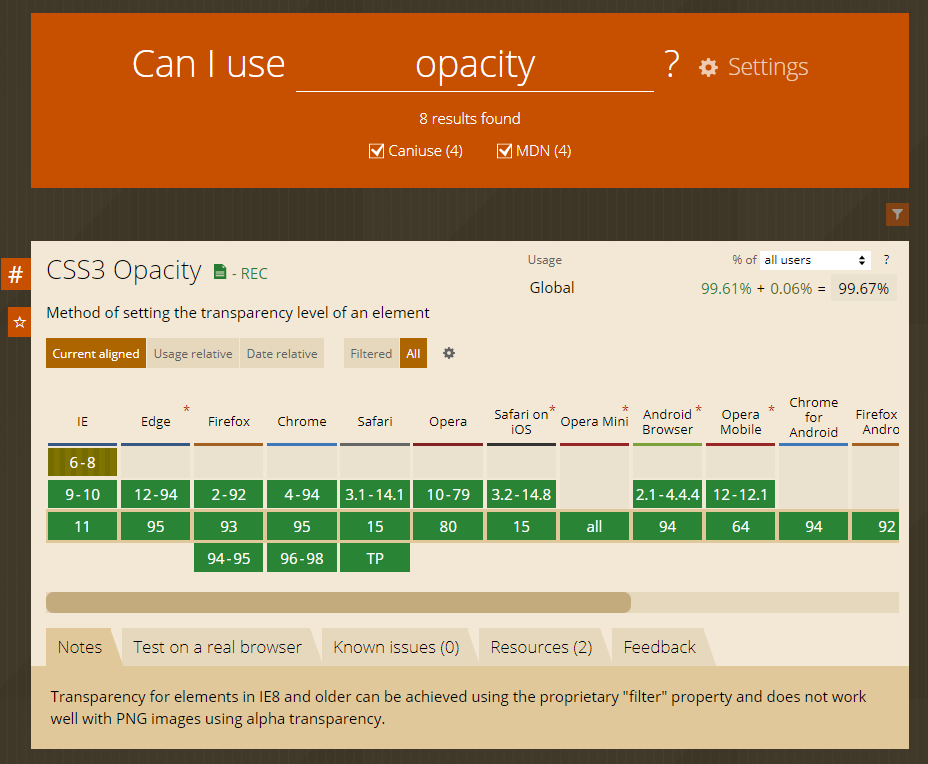Screen dimensions: 928x764
Task: Select the Filtered browser option
Action: (x=371, y=353)
